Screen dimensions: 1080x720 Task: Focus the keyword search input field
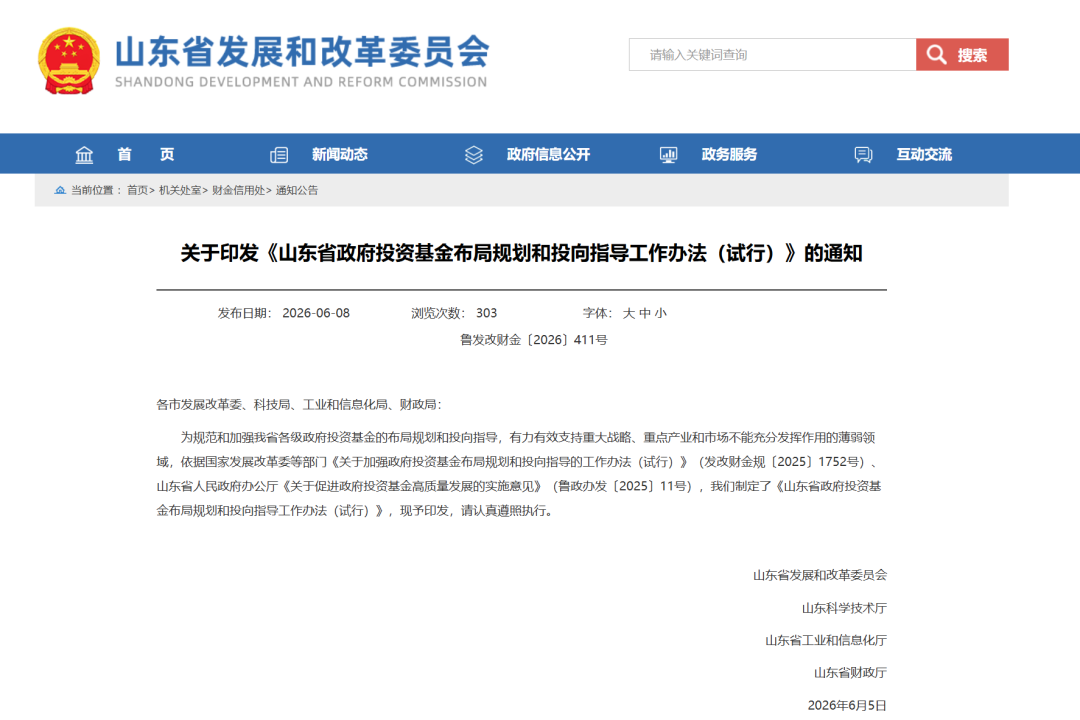[x=772, y=54]
